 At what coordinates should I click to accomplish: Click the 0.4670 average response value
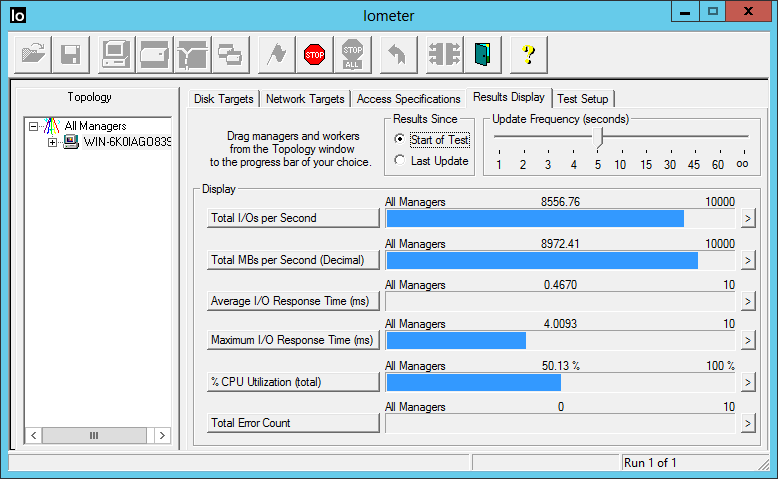coord(560,285)
